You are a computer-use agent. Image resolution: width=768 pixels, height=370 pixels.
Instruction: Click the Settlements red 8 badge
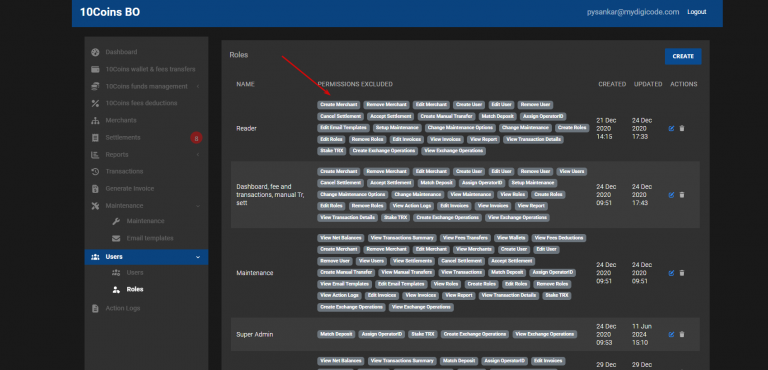(196, 138)
